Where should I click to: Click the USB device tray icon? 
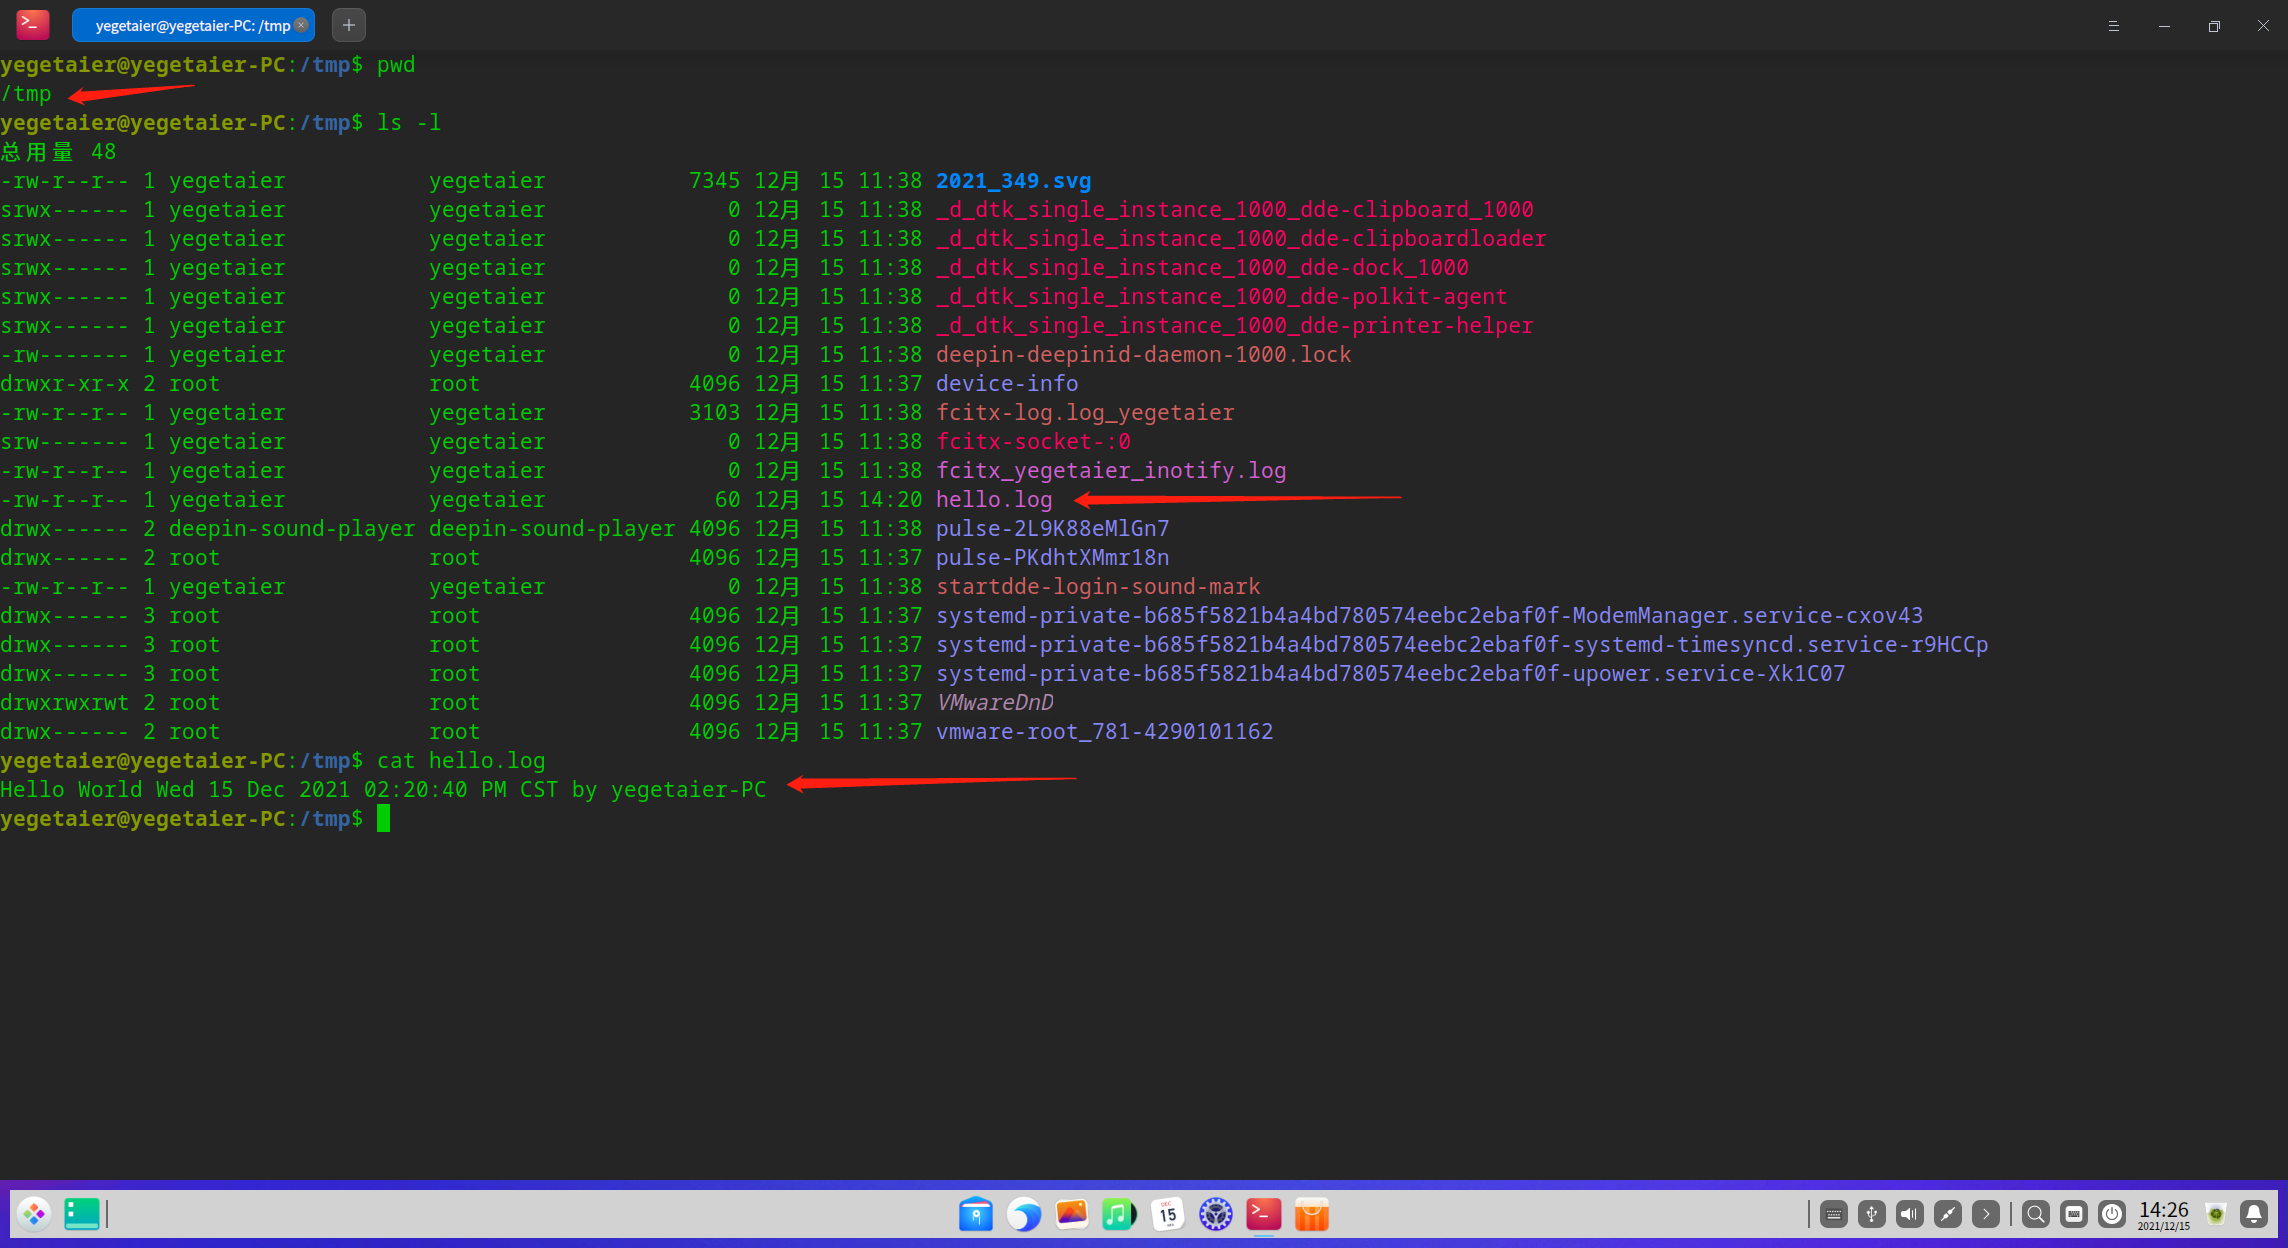1871,1214
